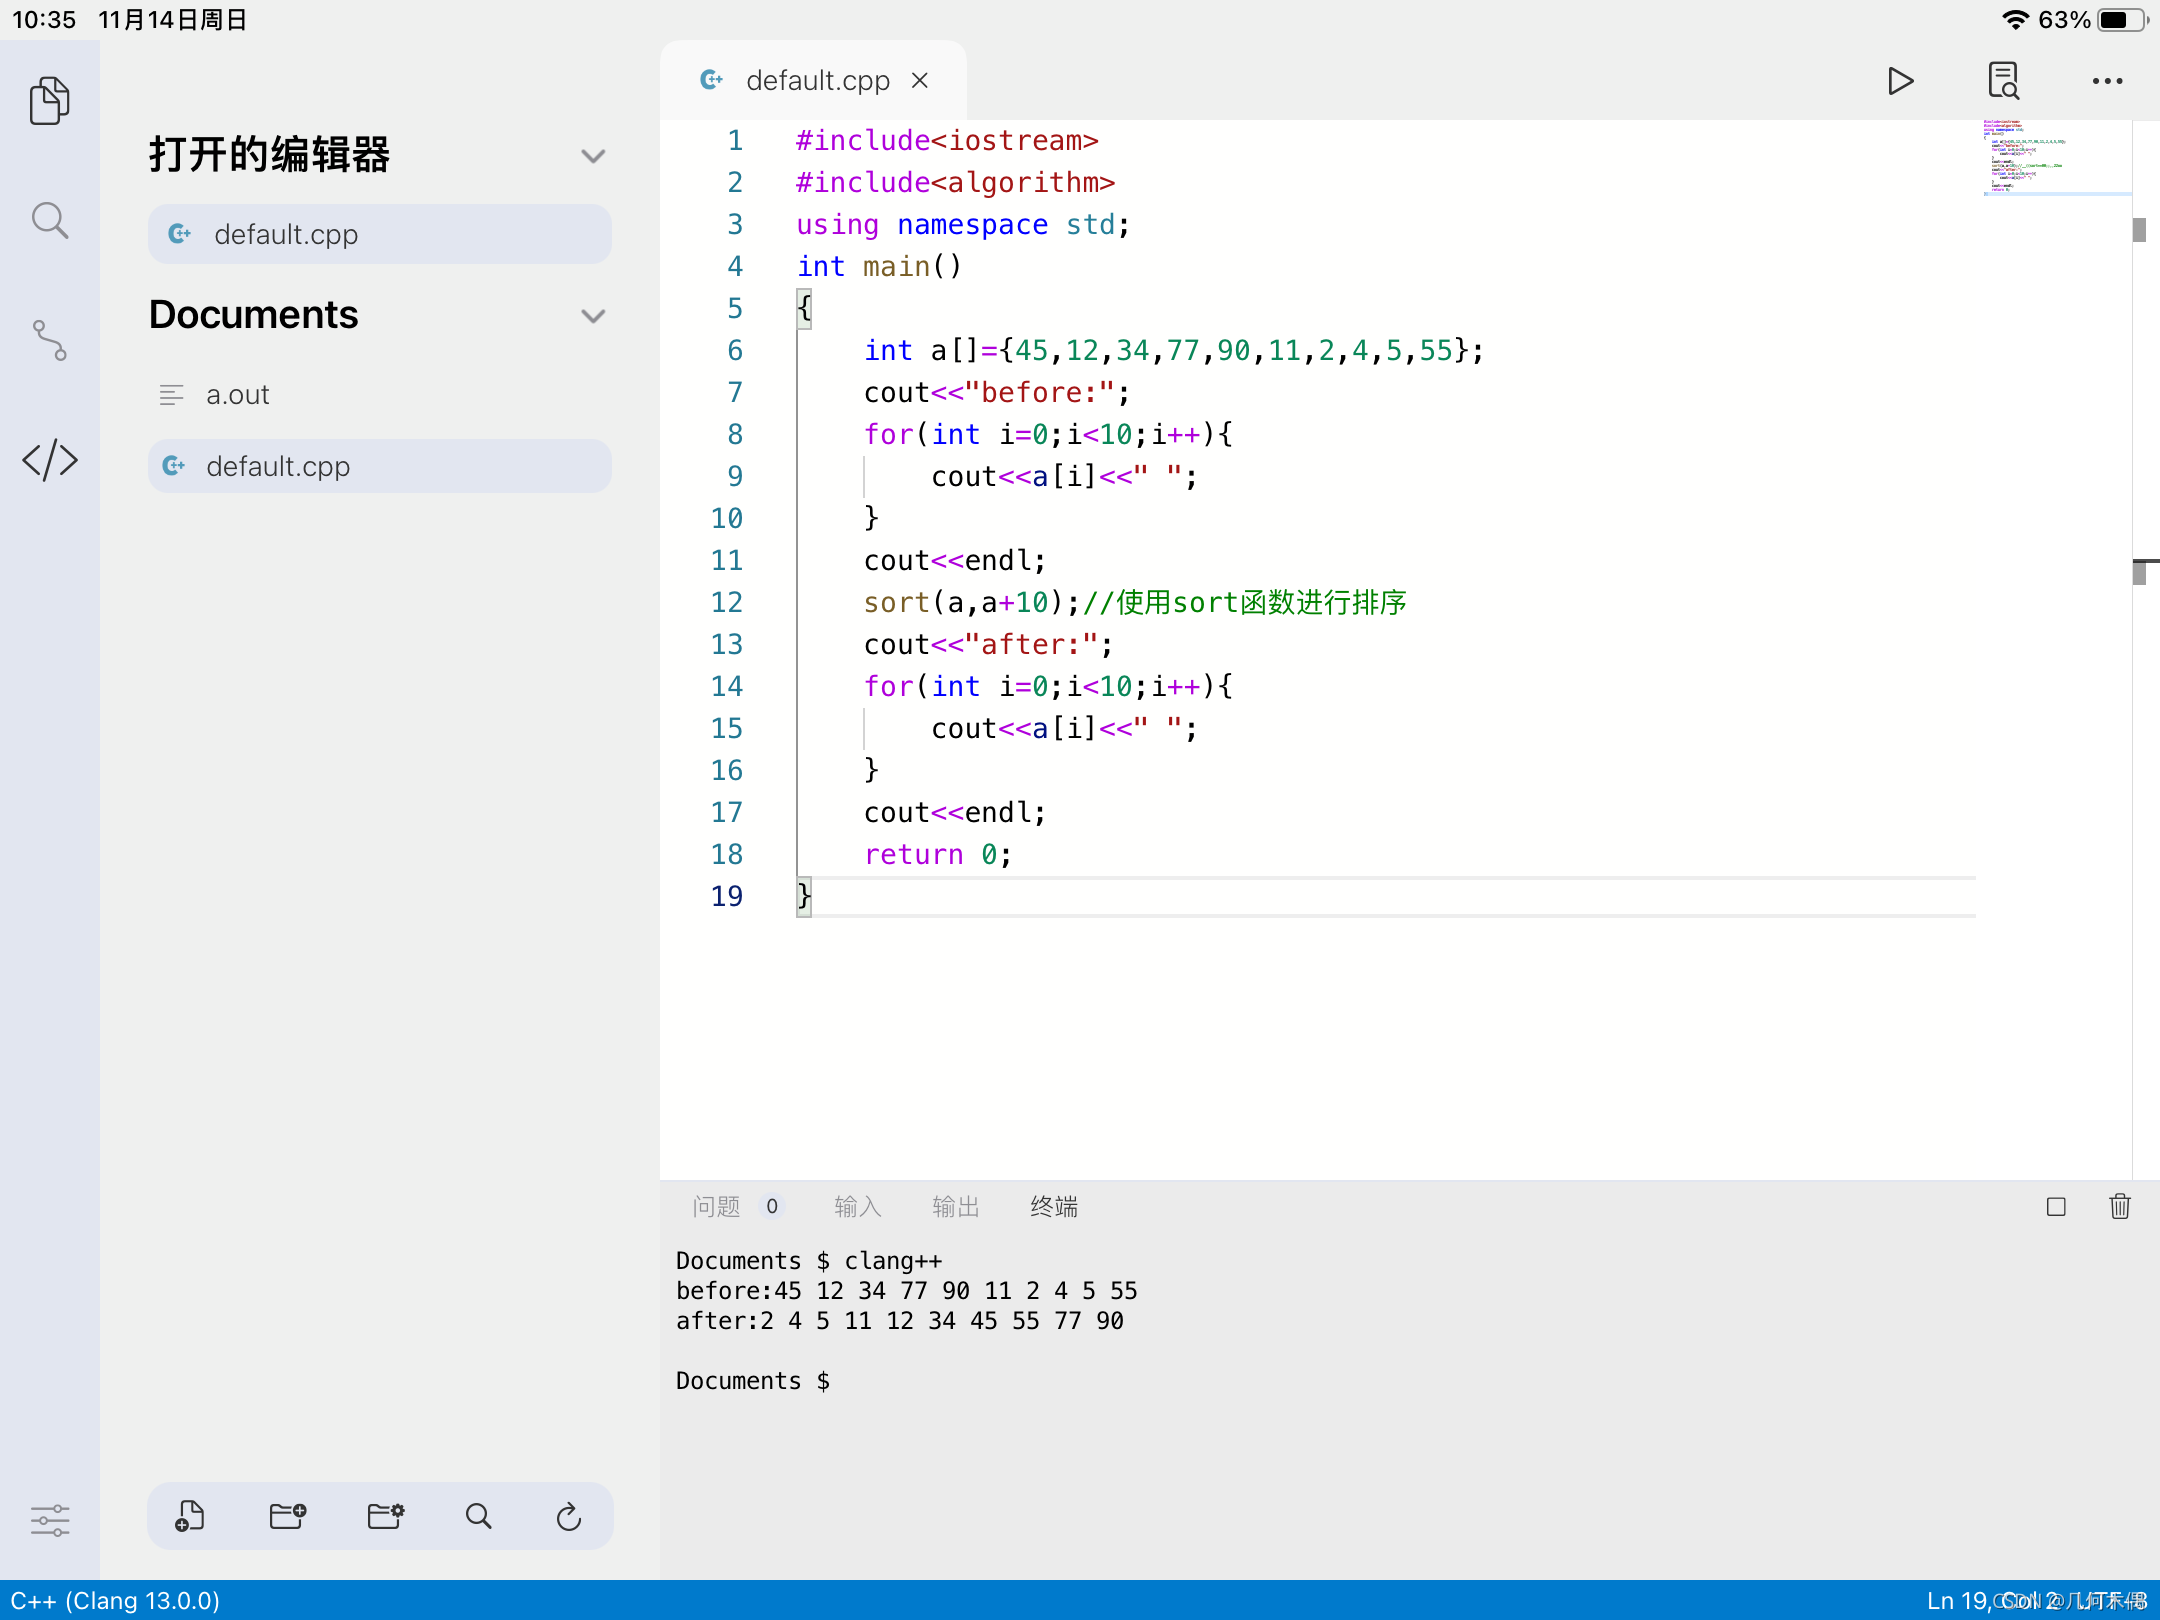Select the code brackets sidebar icon

(49, 460)
